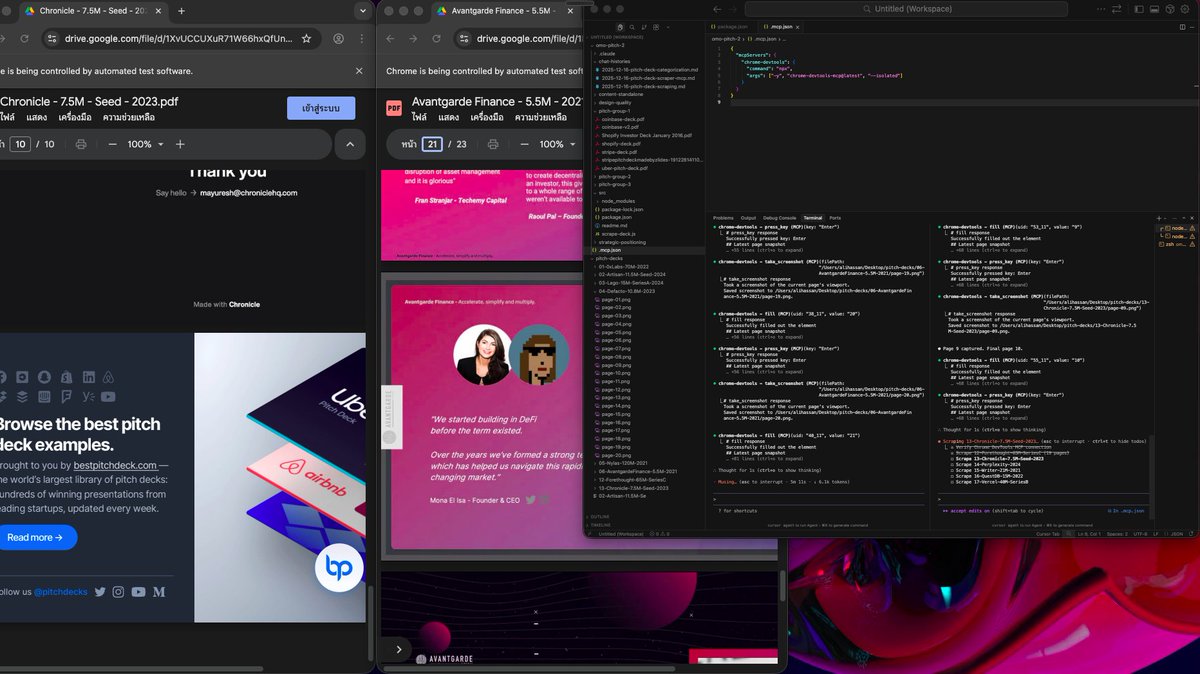Open scrape-deck.js in the file tree
Viewport: 1200px width, 674px height.
[x=645, y=234]
